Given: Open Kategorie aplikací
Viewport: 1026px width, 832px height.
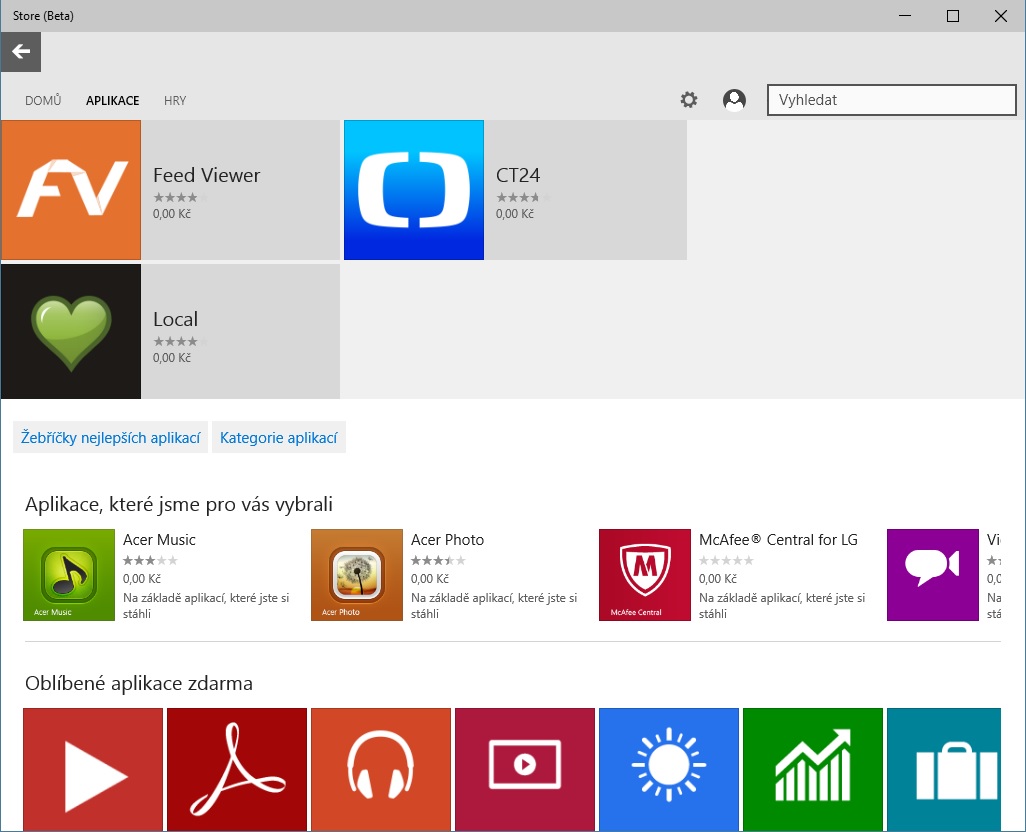Looking at the screenshot, I should [278, 437].
